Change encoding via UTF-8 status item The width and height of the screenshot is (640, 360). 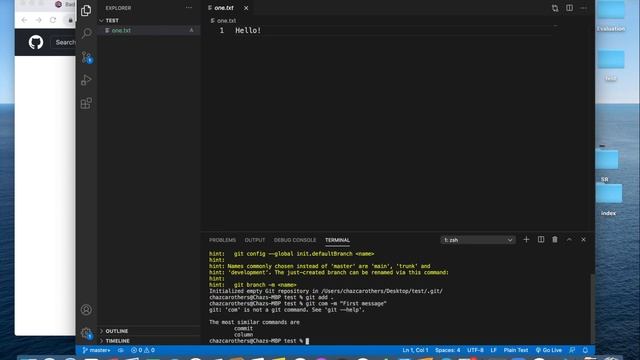tap(475, 350)
